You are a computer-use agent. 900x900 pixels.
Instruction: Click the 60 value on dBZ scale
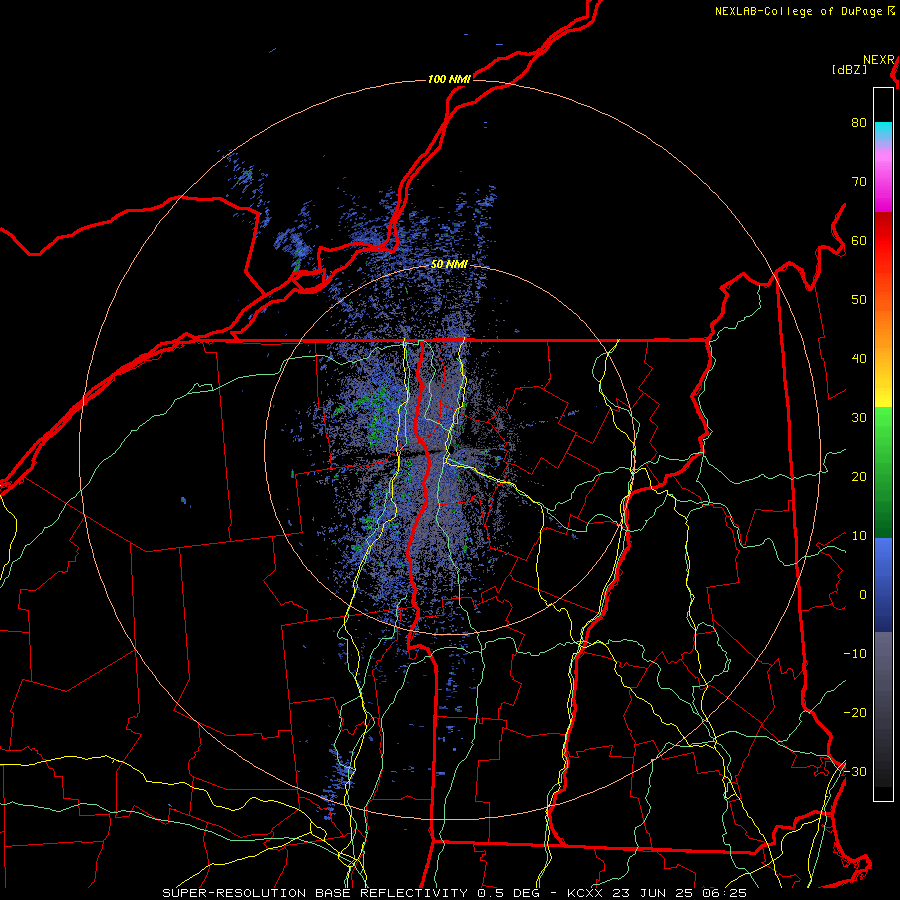tap(859, 240)
